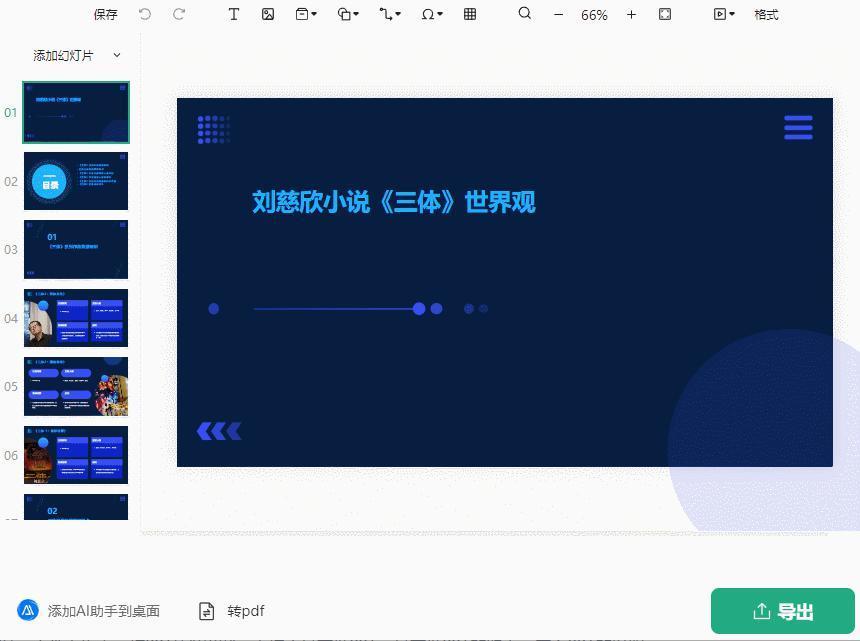Open the insert image tool
The image size is (860, 641).
coord(268,14)
